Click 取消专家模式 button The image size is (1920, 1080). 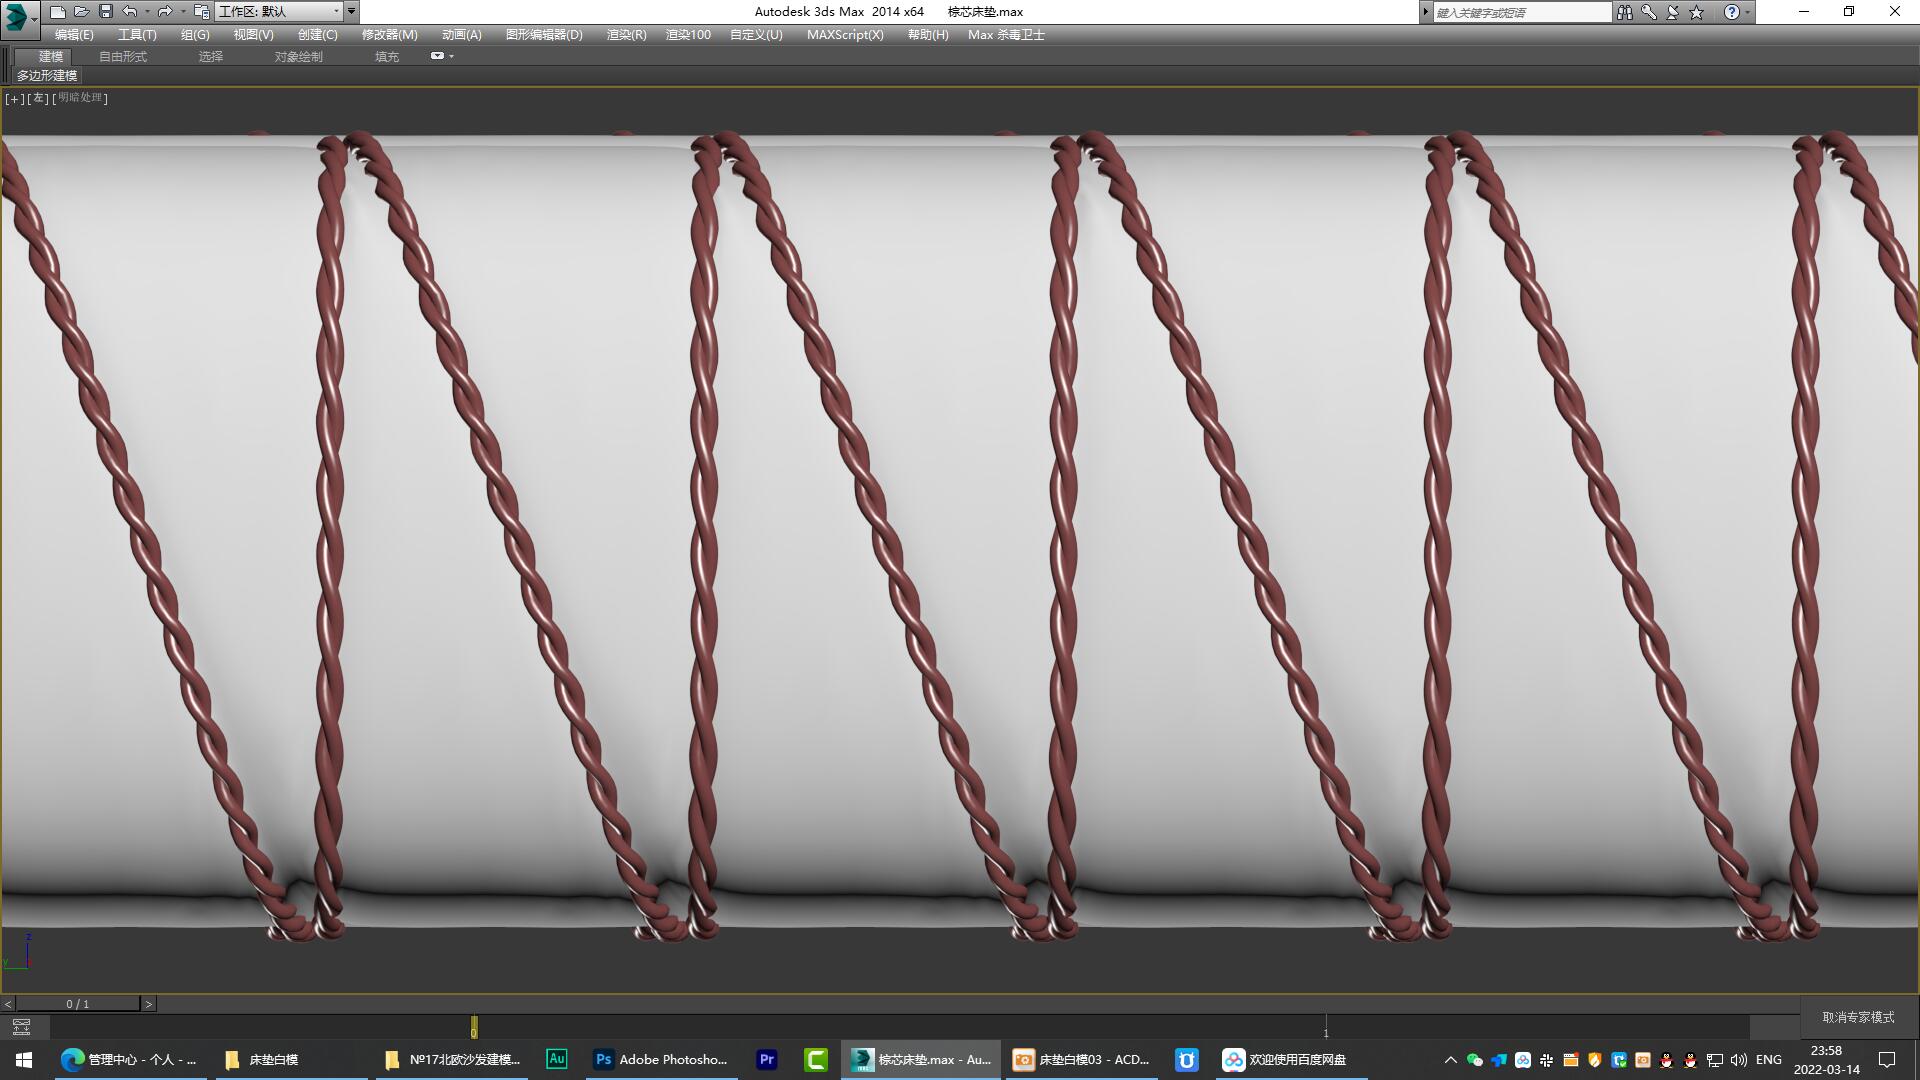(x=1858, y=1017)
